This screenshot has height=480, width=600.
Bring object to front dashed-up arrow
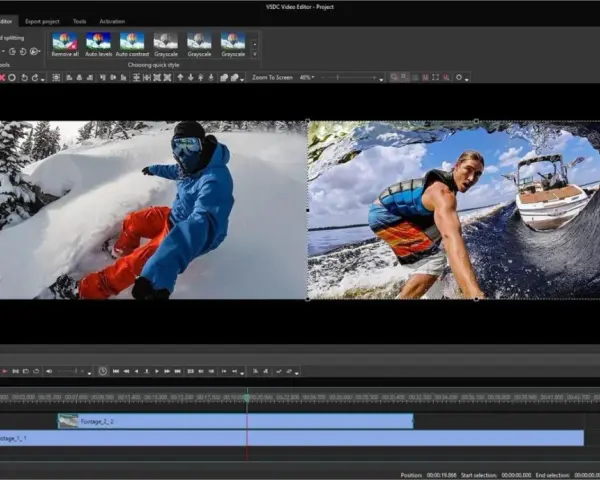point(201,78)
